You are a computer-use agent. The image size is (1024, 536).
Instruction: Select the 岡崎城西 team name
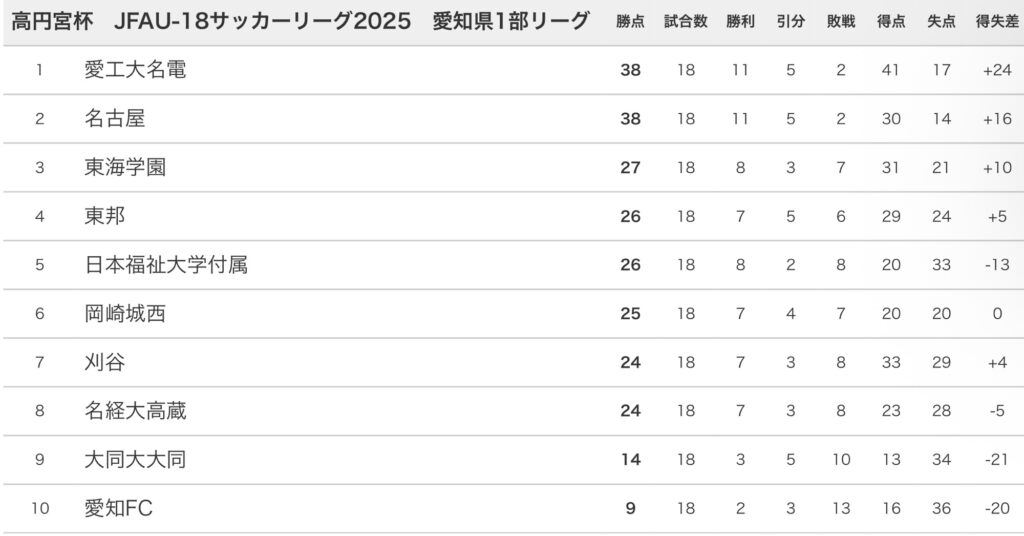pyautogui.click(x=125, y=314)
